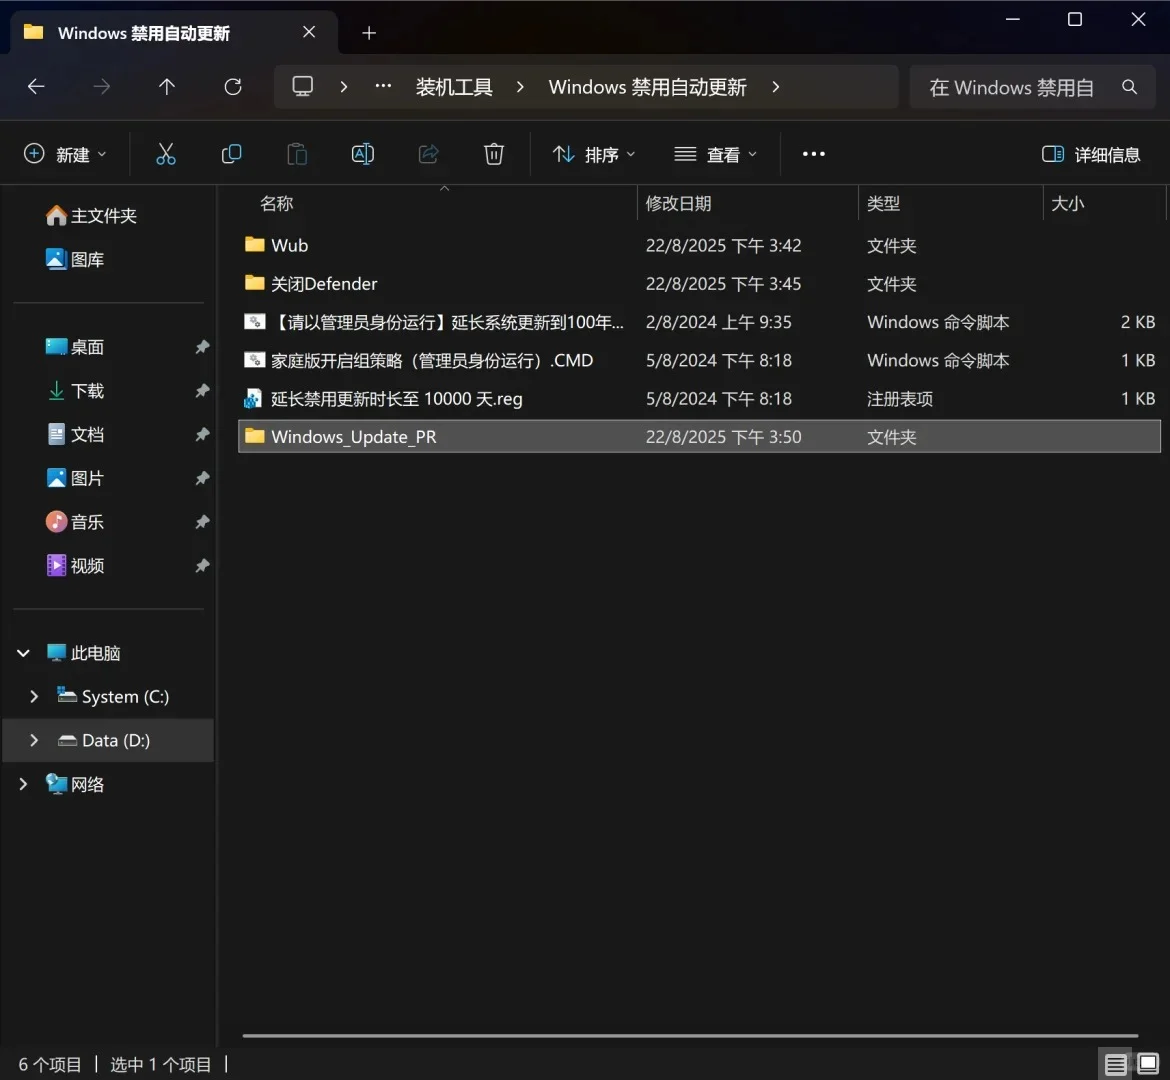Open the 查看 view options dropdown

coord(715,154)
